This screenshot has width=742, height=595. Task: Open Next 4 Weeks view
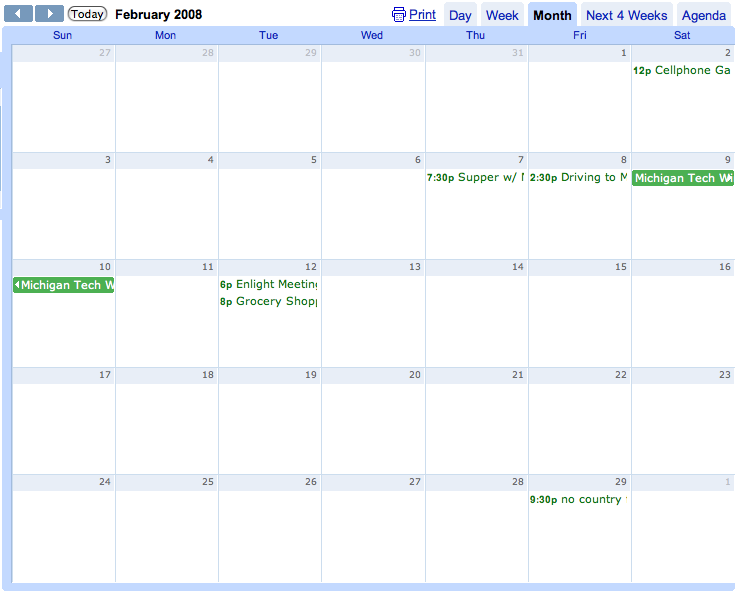click(x=626, y=15)
